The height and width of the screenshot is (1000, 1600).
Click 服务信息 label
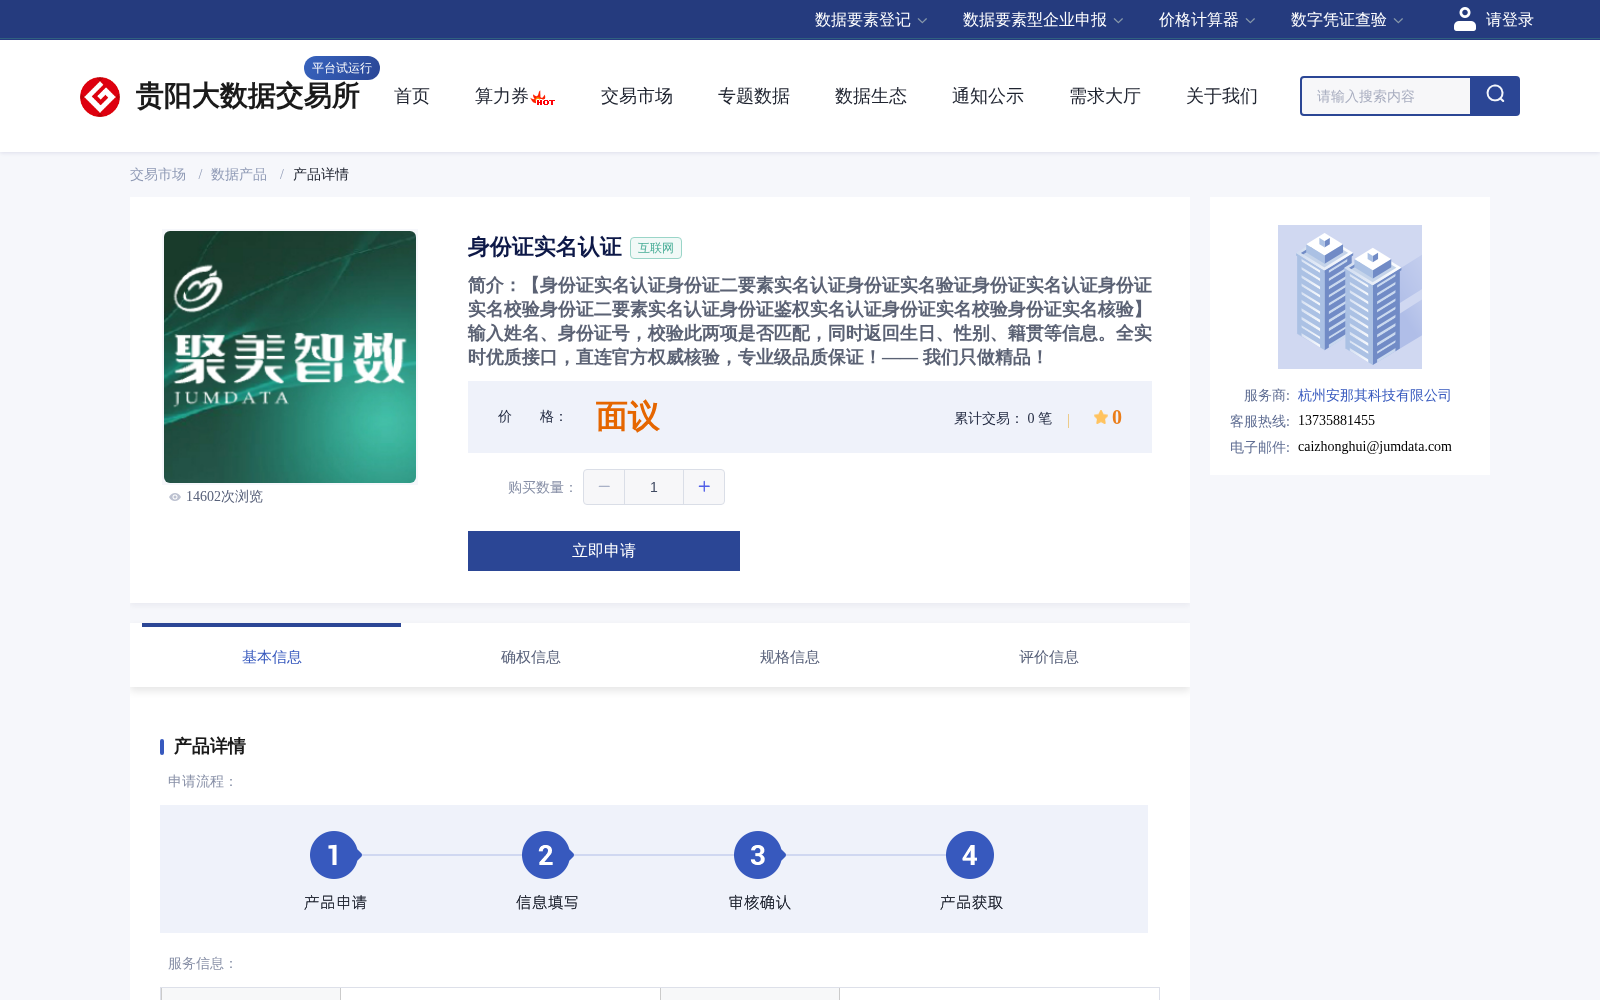tap(201, 963)
